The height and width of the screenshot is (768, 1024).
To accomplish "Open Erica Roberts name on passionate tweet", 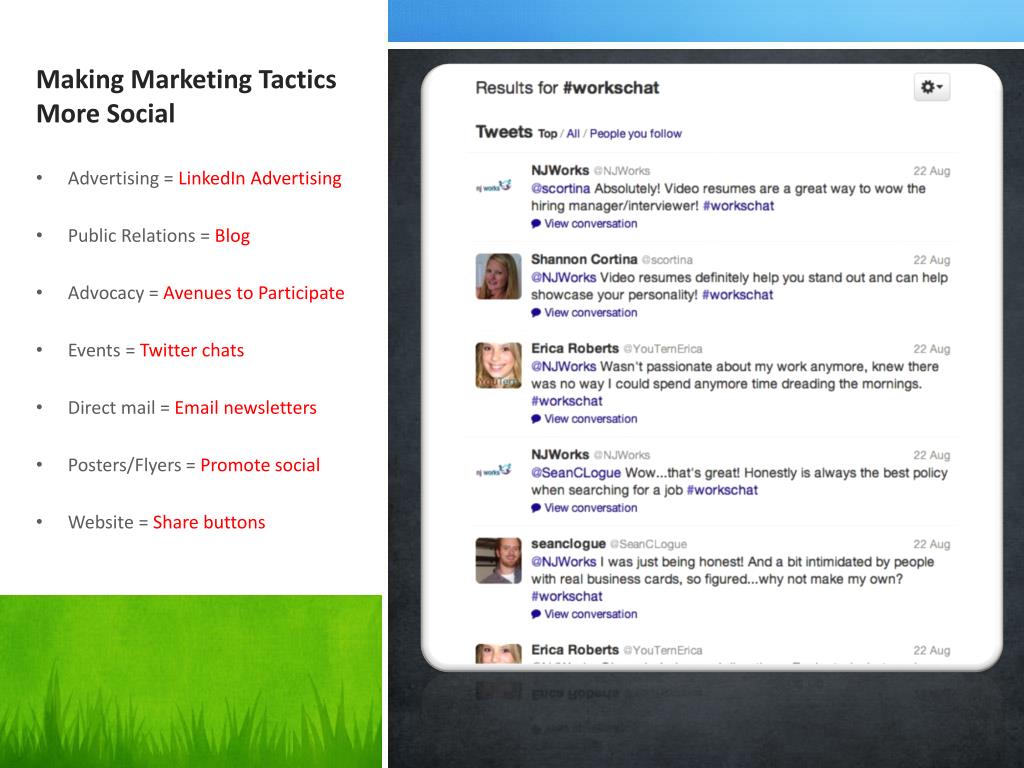I will (575, 348).
